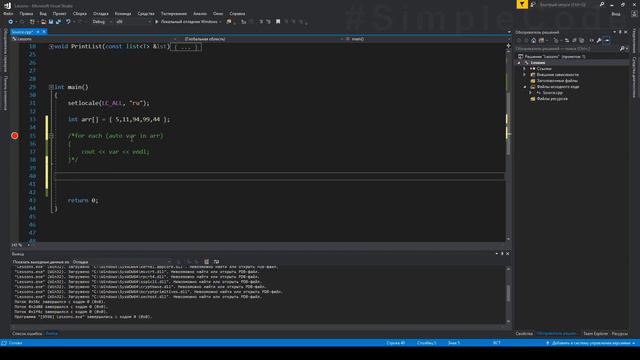Click the notifications flag icon
Image resolution: width=640 pixels, height=360 pixels.
[522, 4]
